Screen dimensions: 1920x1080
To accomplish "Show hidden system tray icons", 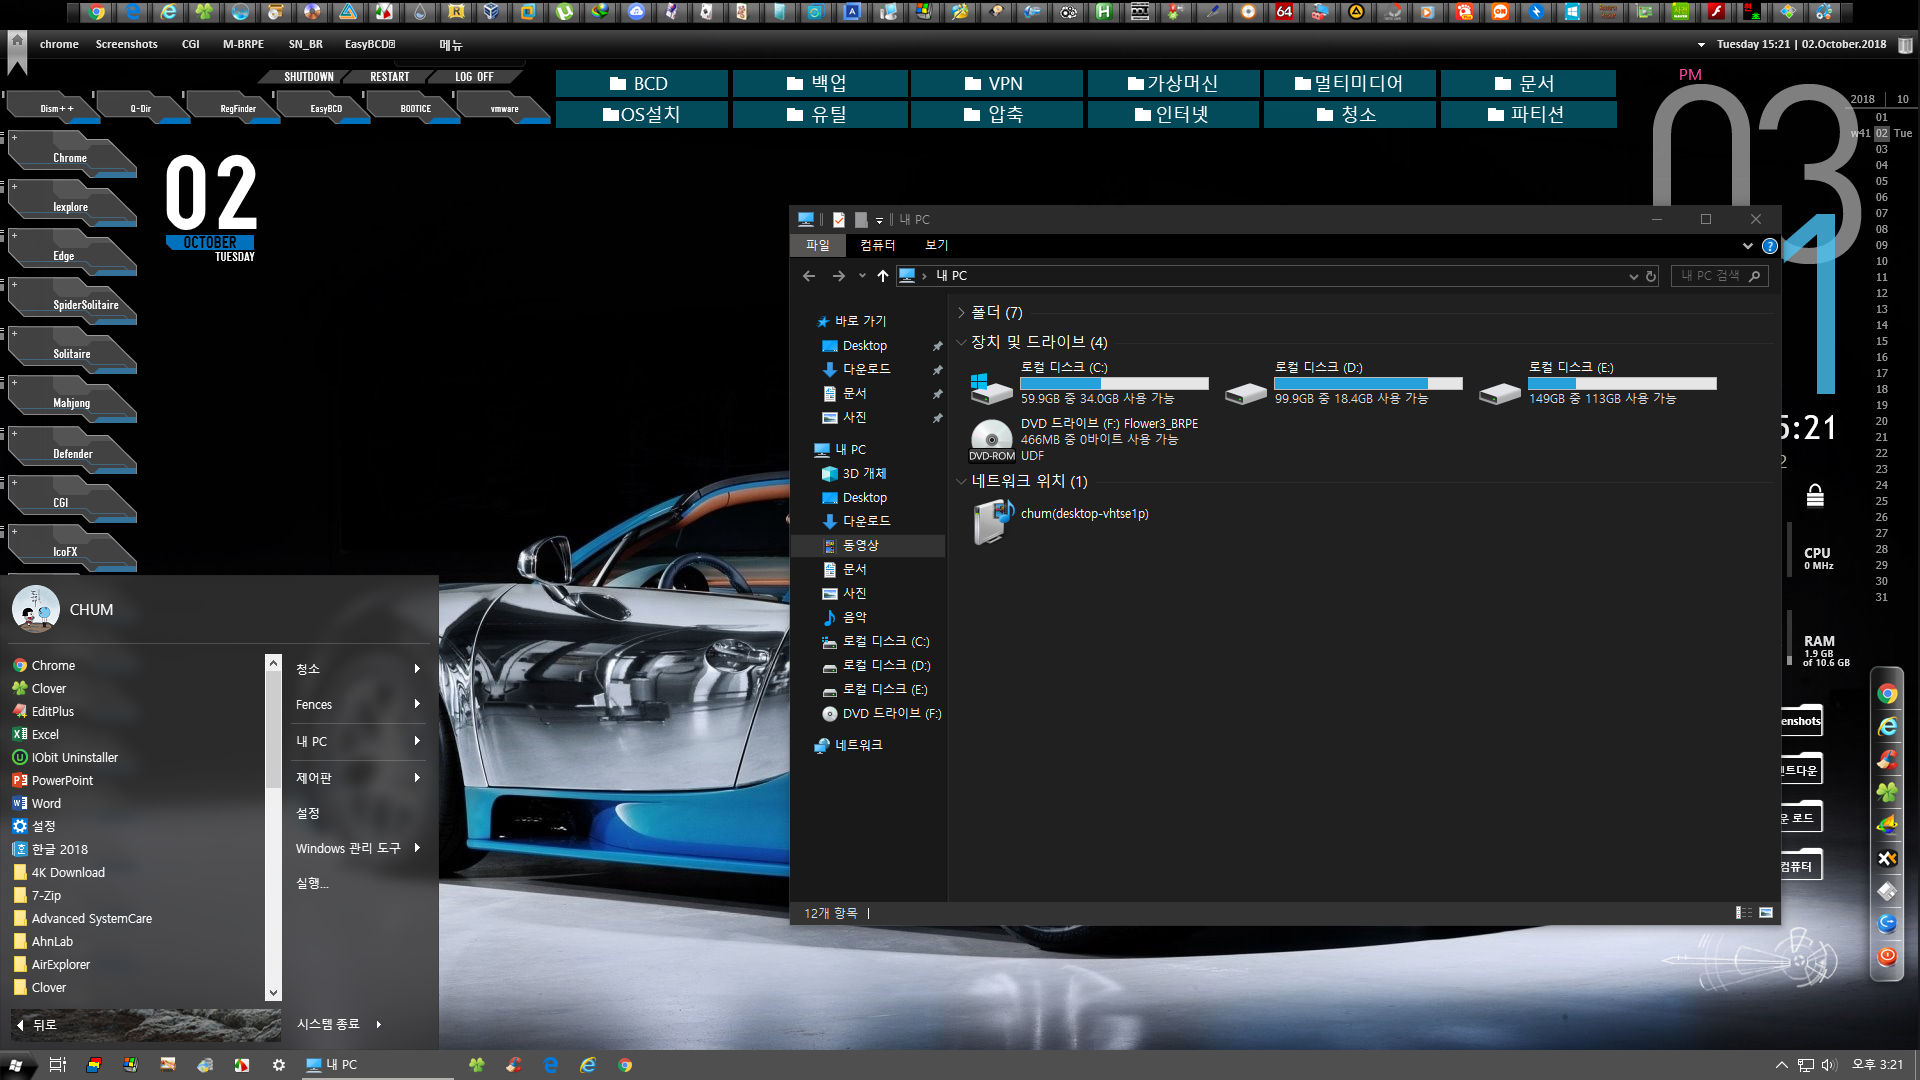I will [1781, 1065].
